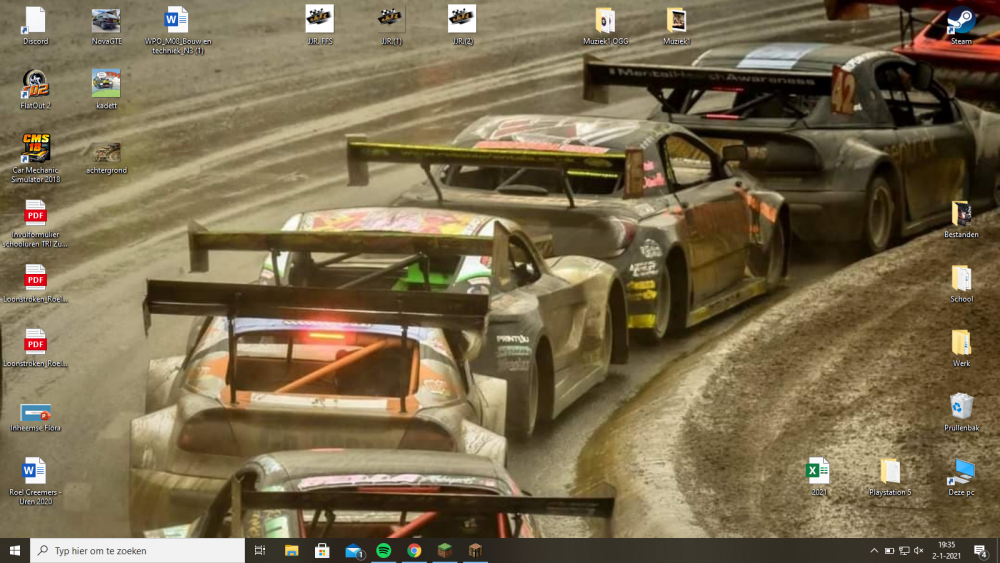This screenshot has height=563, width=1000.
Task: Click the Microsoft Store taskbar icon
Action: (322, 551)
